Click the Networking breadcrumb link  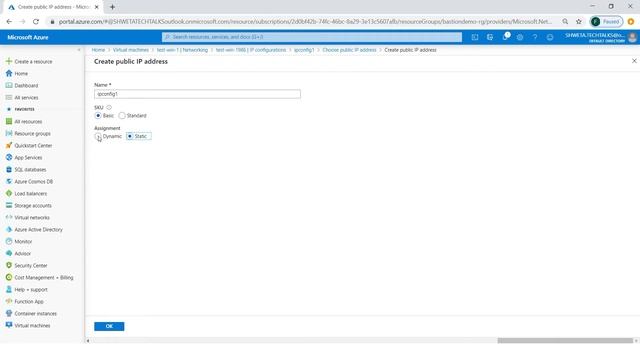point(182,50)
